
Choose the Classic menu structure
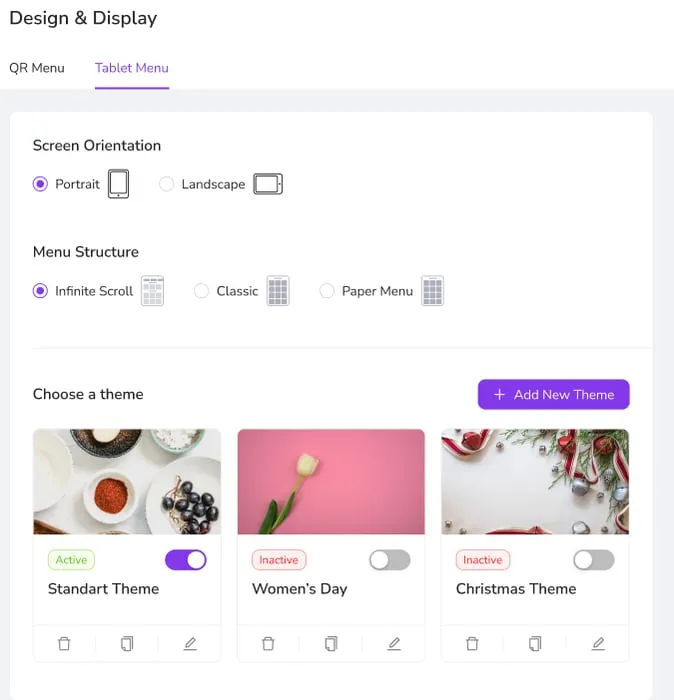tap(201, 291)
